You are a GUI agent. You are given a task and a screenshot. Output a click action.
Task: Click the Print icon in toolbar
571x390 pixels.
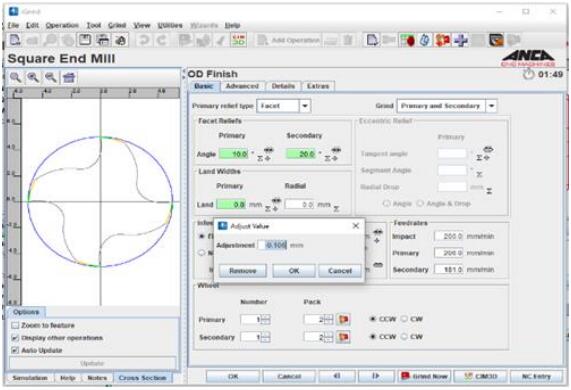(103, 40)
